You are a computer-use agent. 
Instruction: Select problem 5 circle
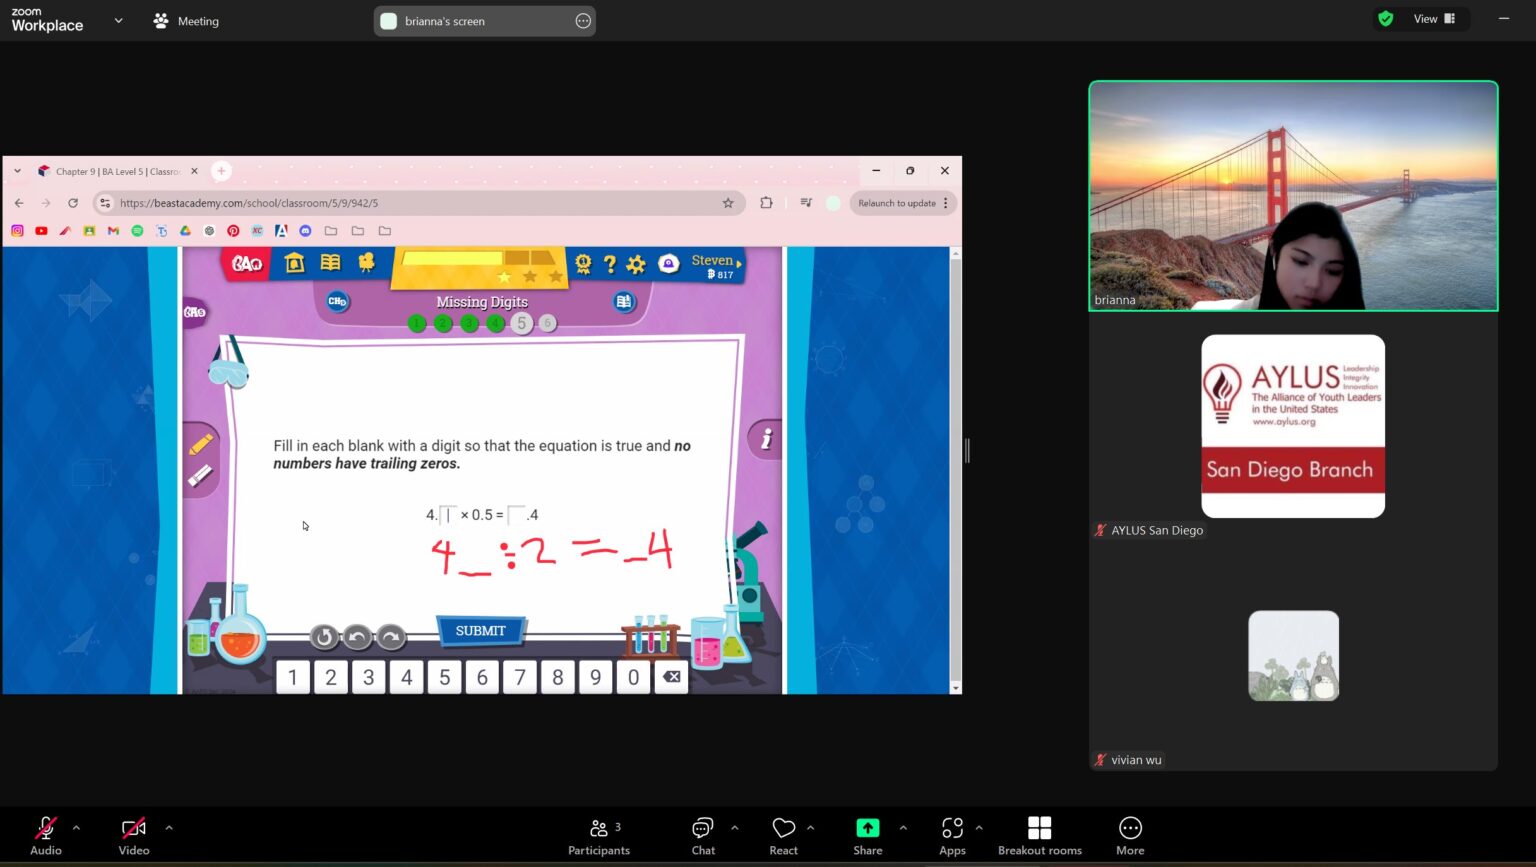pos(521,323)
